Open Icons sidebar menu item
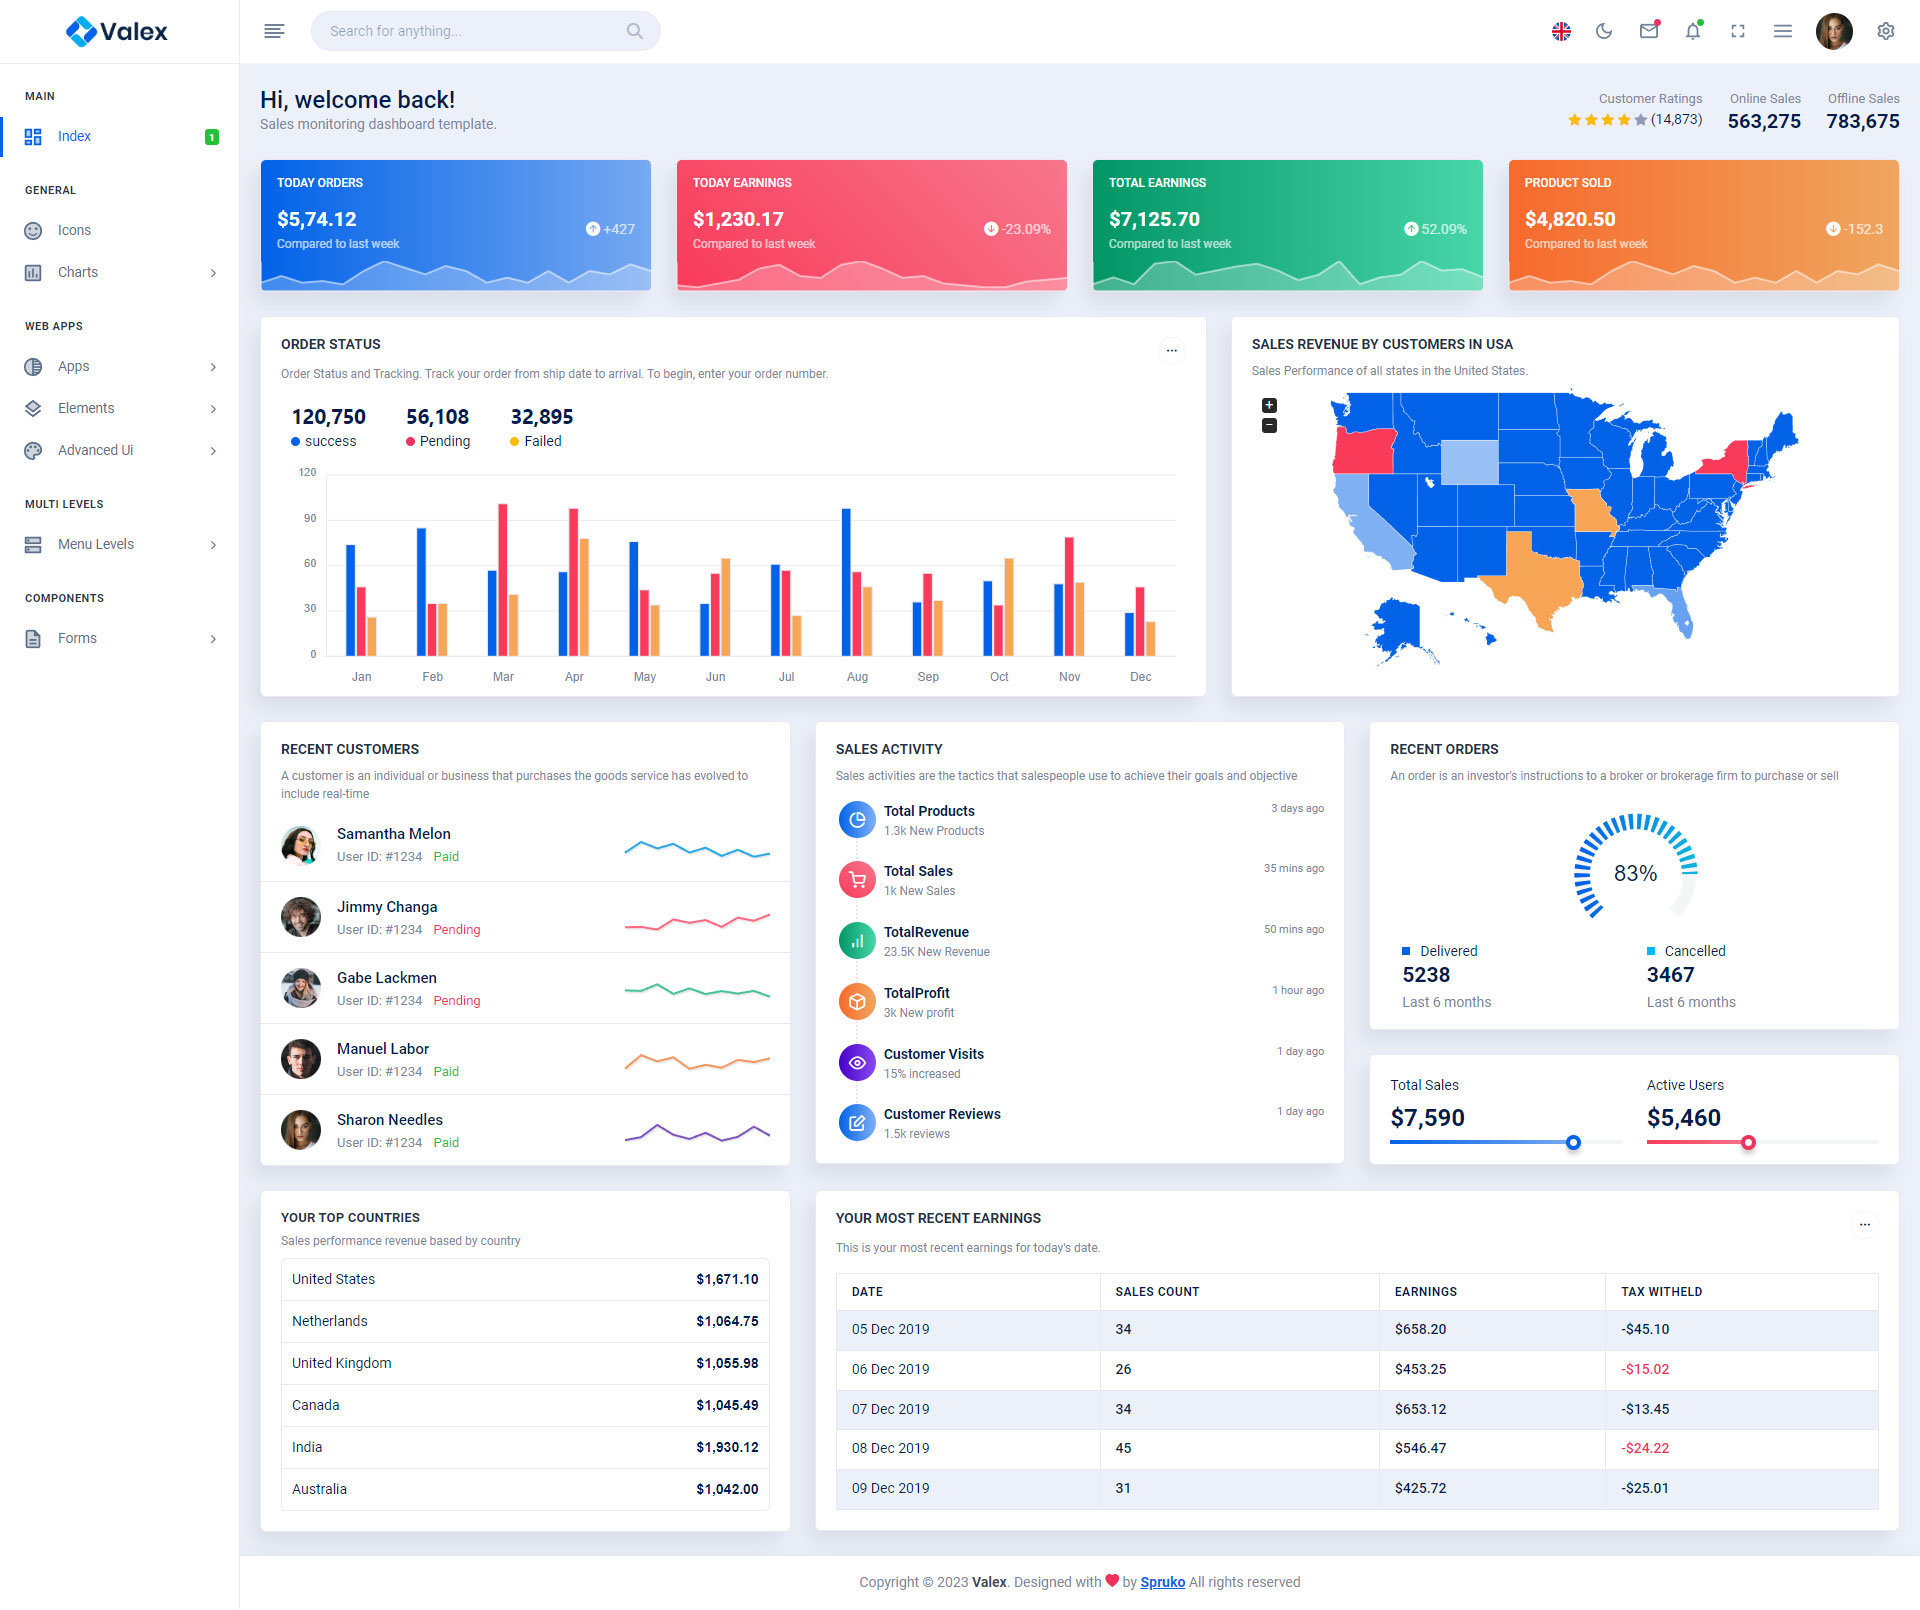Screen dimensions: 1920x1610 click(x=74, y=230)
